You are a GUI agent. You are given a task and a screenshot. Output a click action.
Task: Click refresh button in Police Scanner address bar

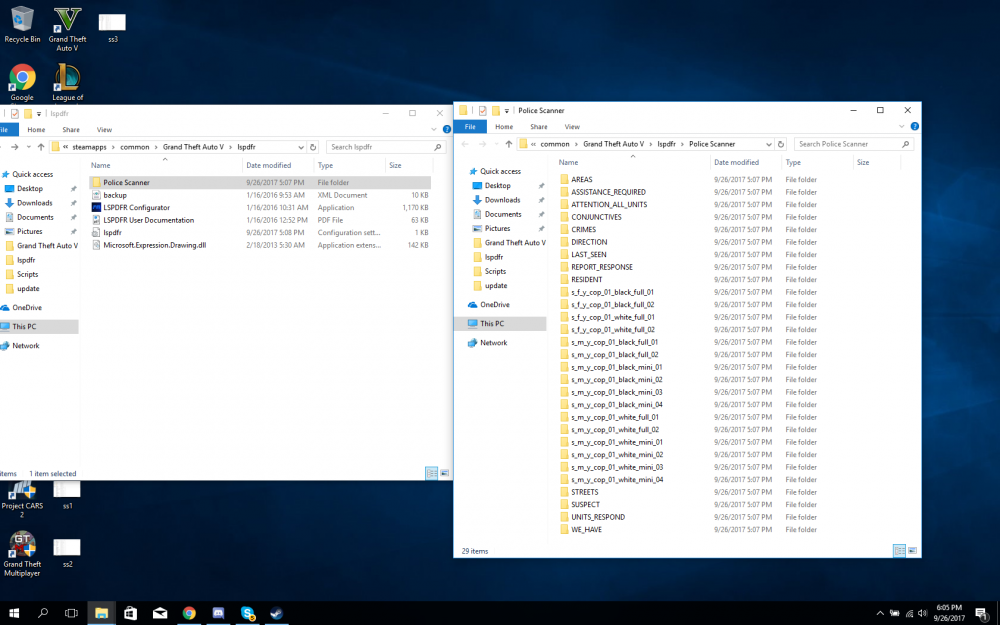(x=781, y=144)
